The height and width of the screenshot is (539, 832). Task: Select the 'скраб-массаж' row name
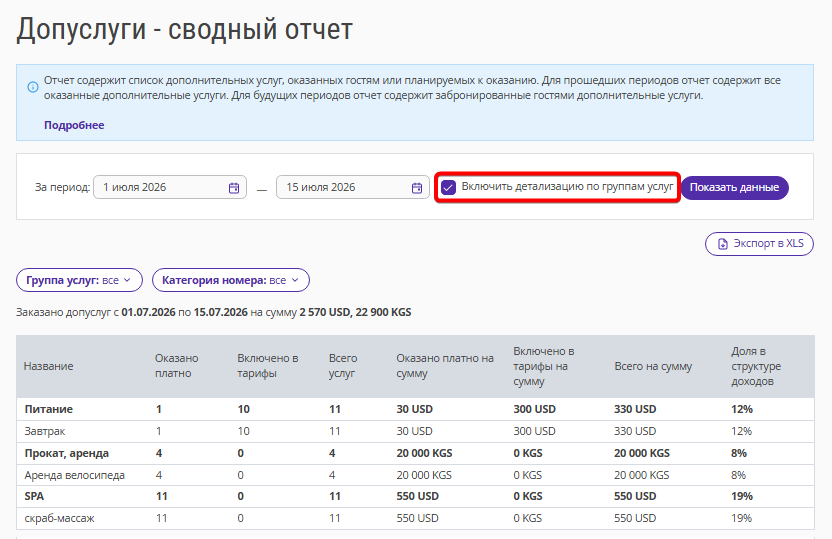pyautogui.click(x=59, y=518)
